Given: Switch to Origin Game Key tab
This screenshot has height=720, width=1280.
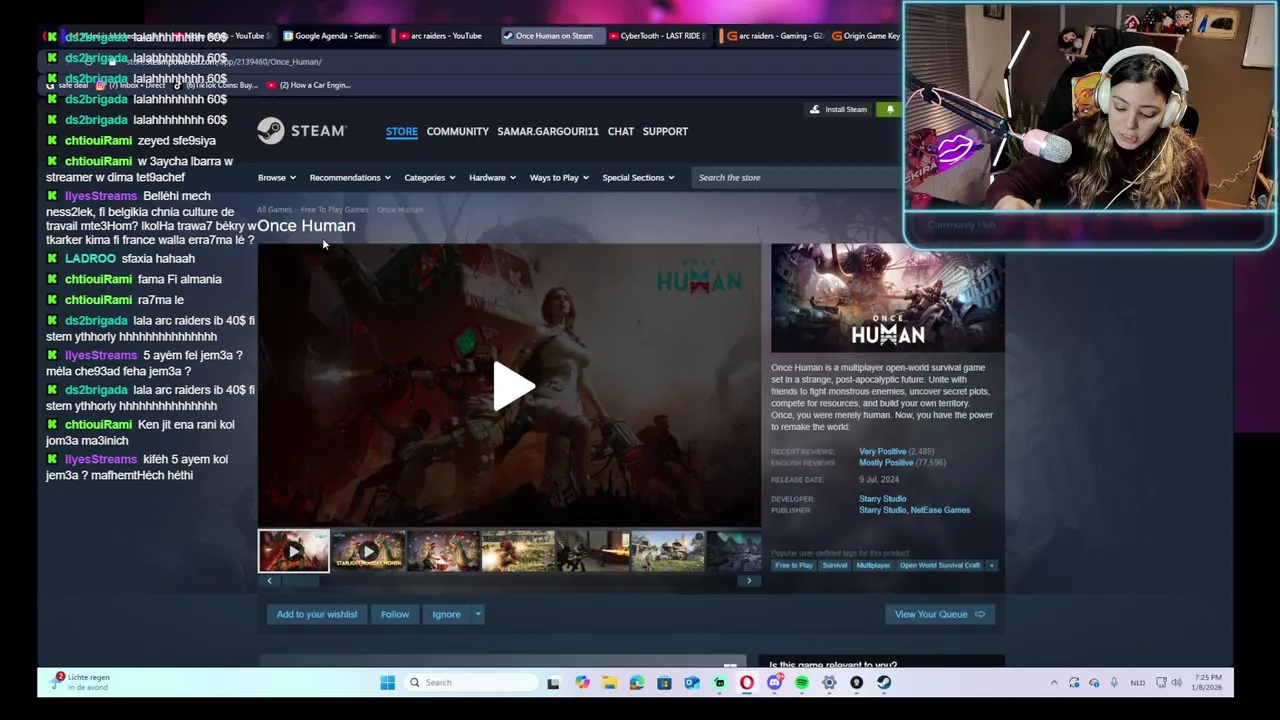Looking at the screenshot, I should pos(866,36).
